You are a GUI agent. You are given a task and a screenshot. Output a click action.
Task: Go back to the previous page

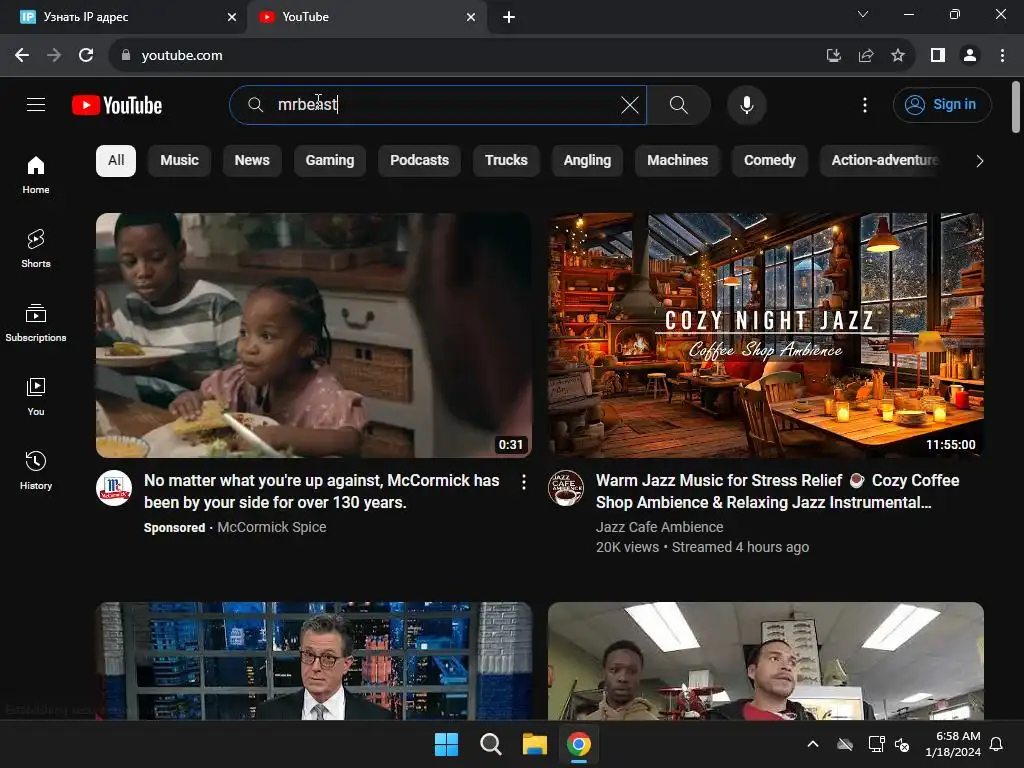[22, 56]
